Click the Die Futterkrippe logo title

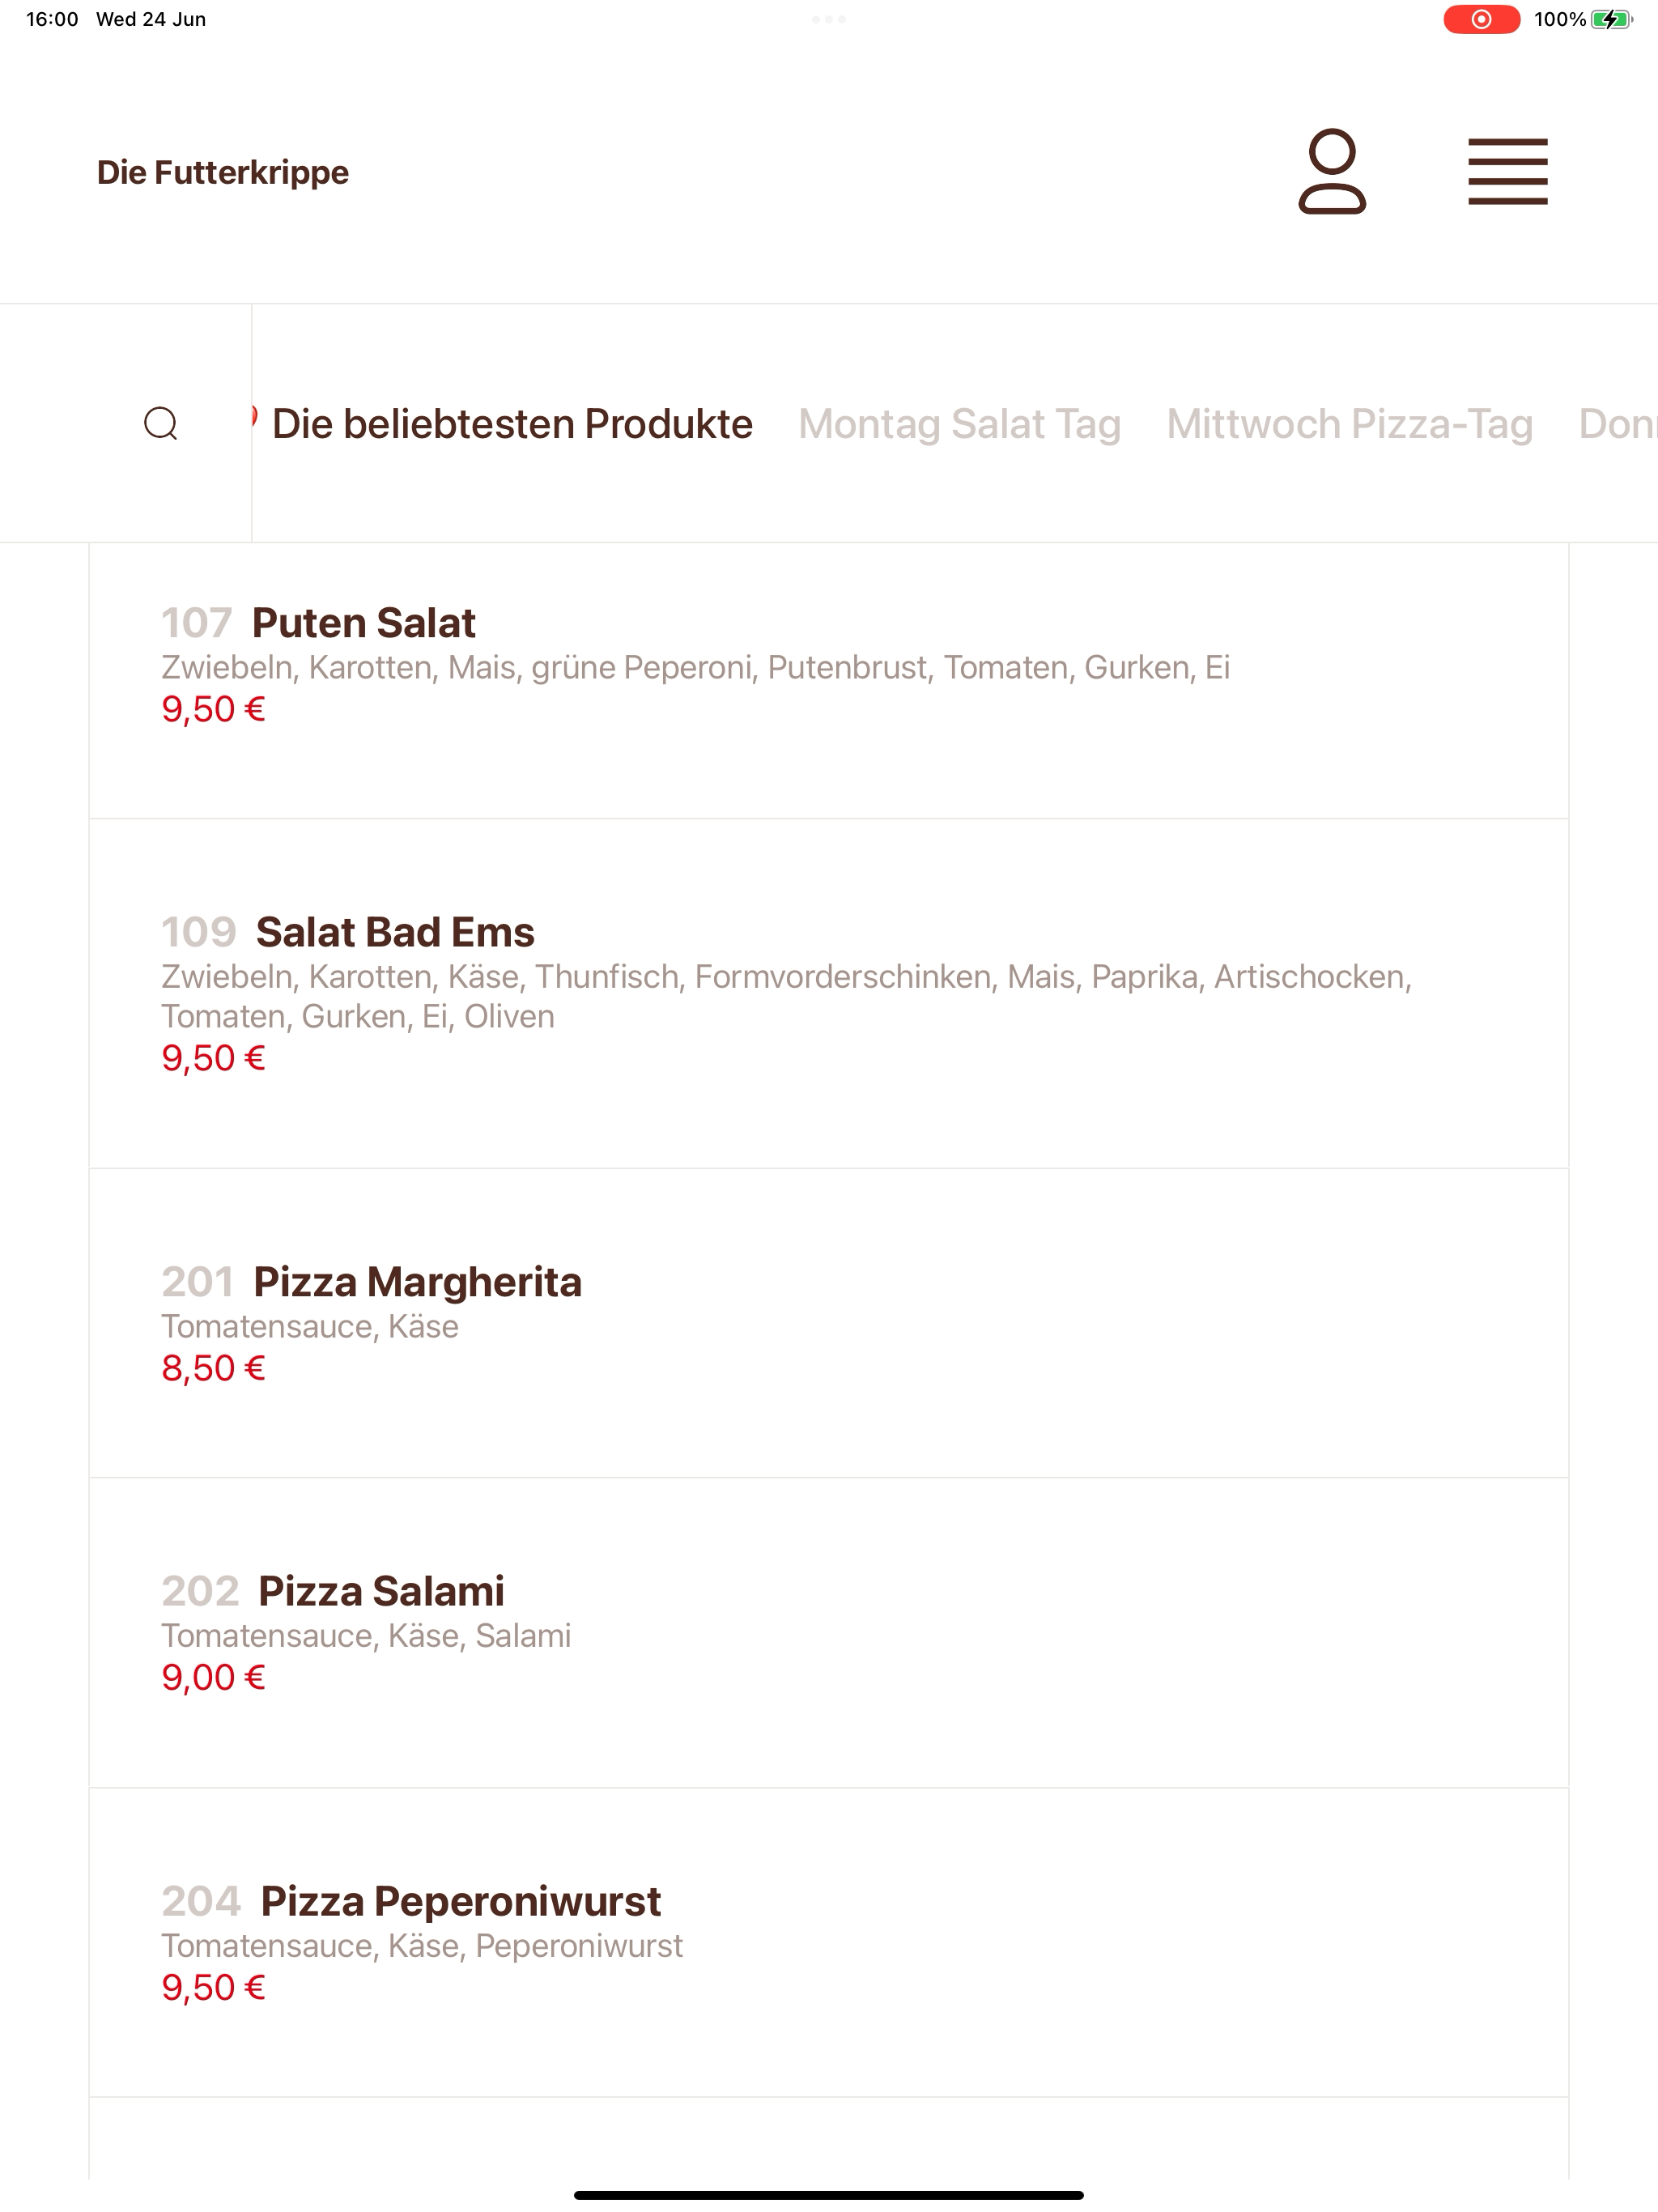click(223, 172)
